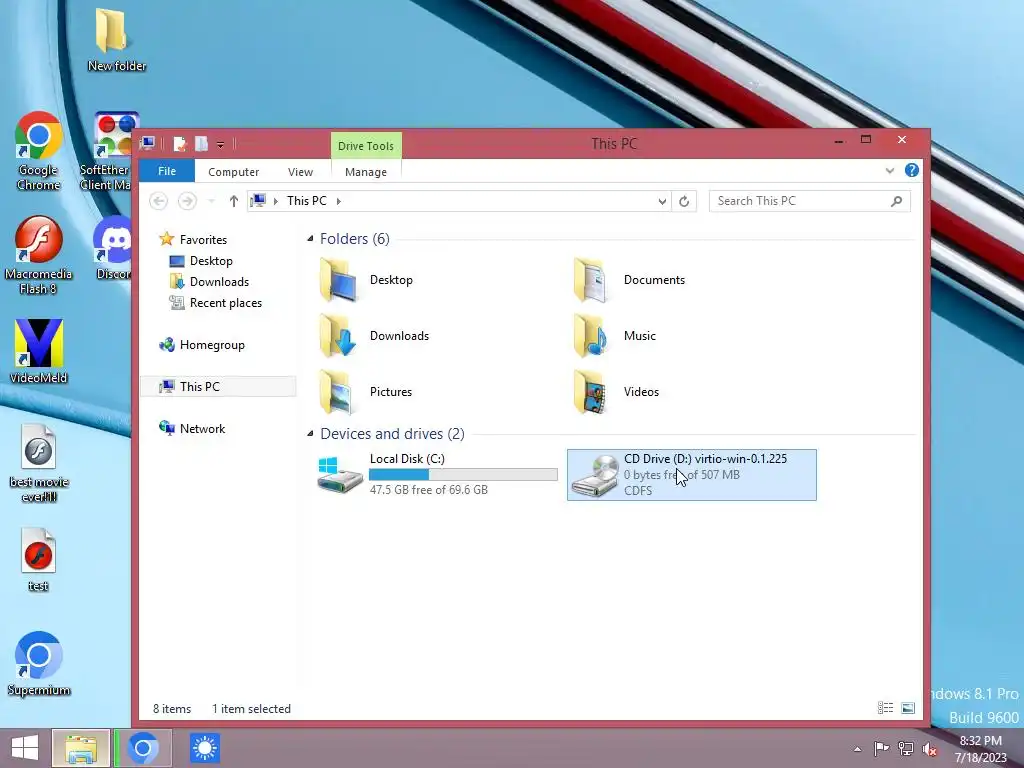Open the blue sun app on taskbar

[204, 748]
